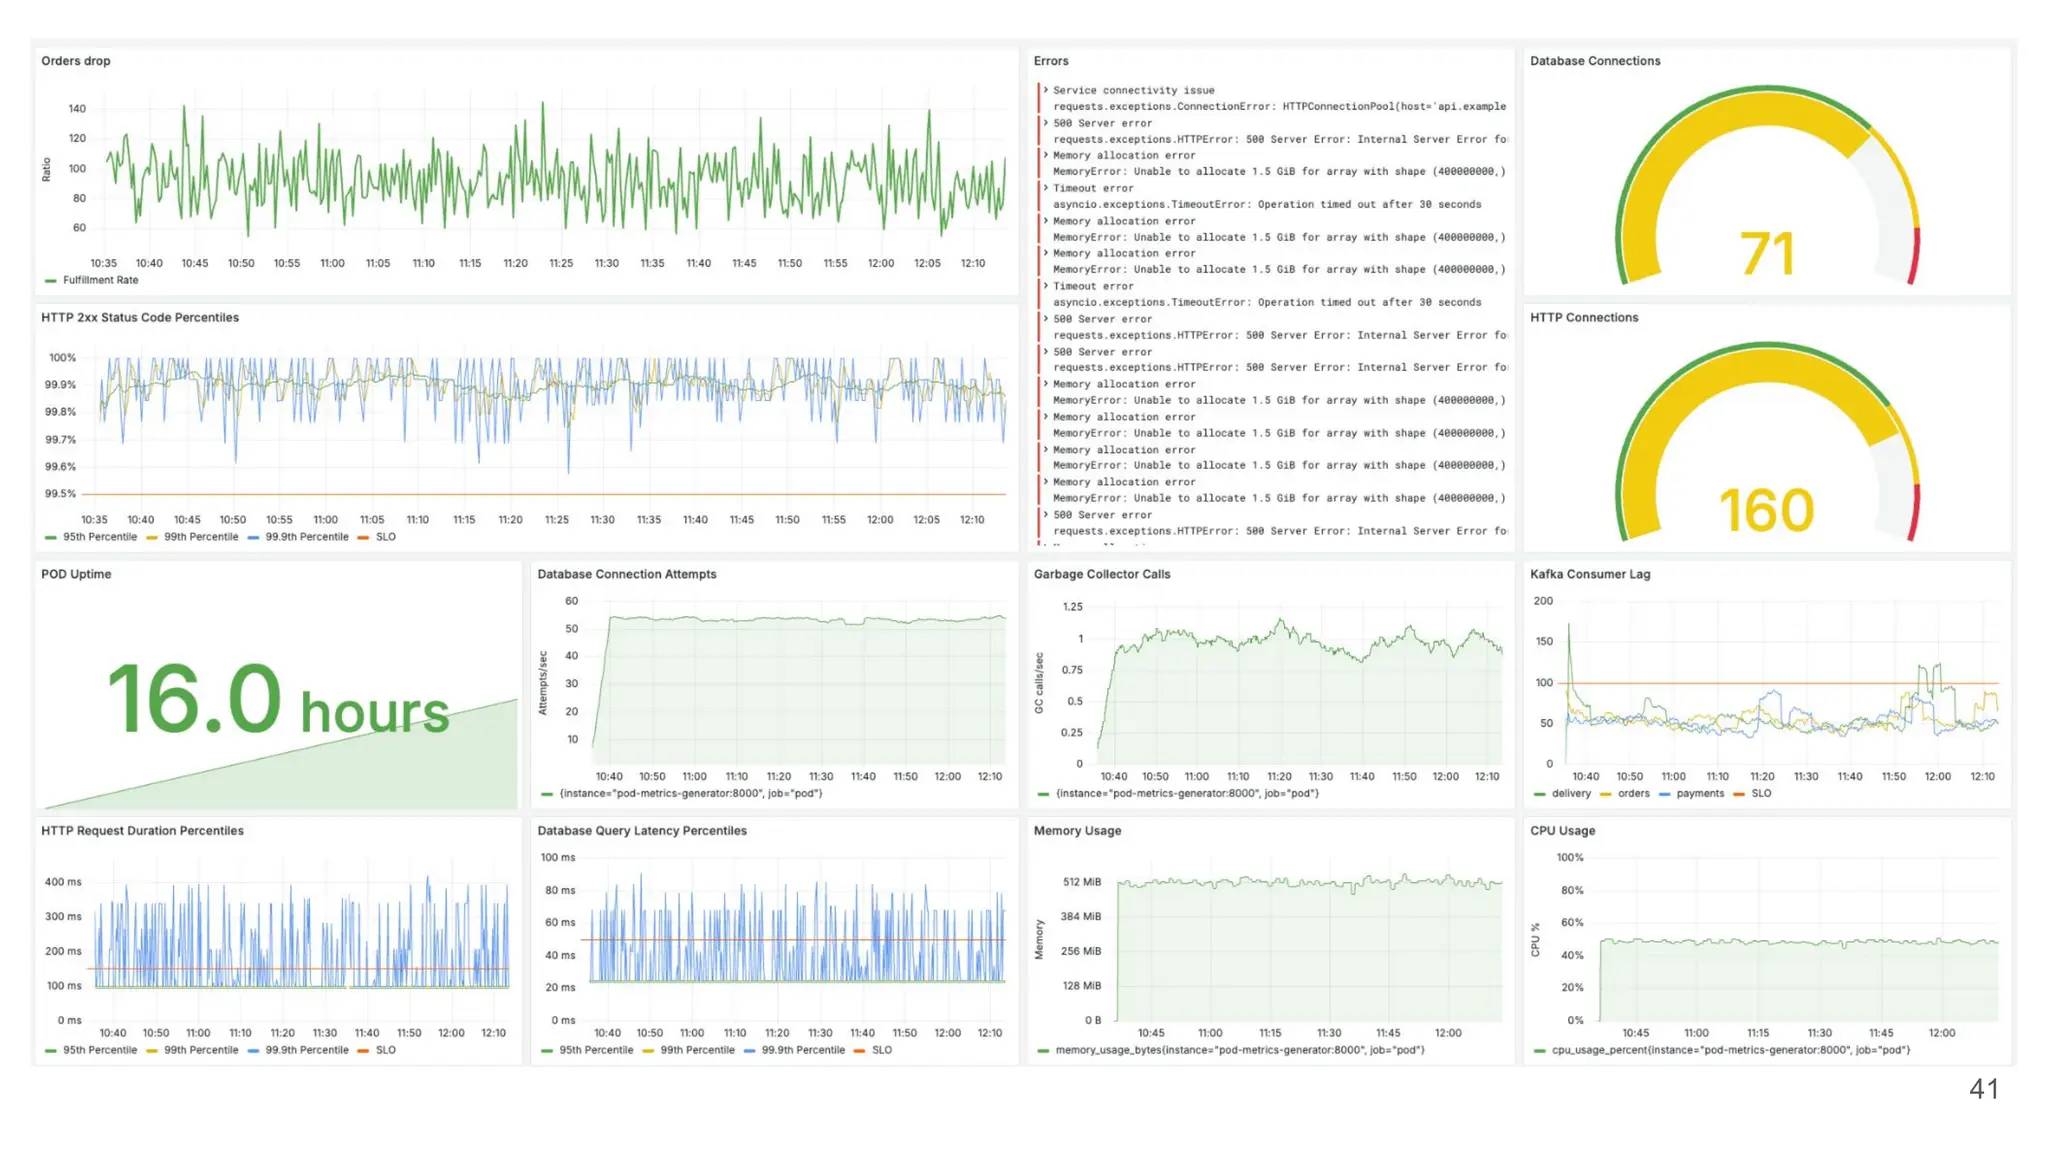
Task: Click green 95th Percentile swatch in Query Latency legend
Action: pos(547,1050)
